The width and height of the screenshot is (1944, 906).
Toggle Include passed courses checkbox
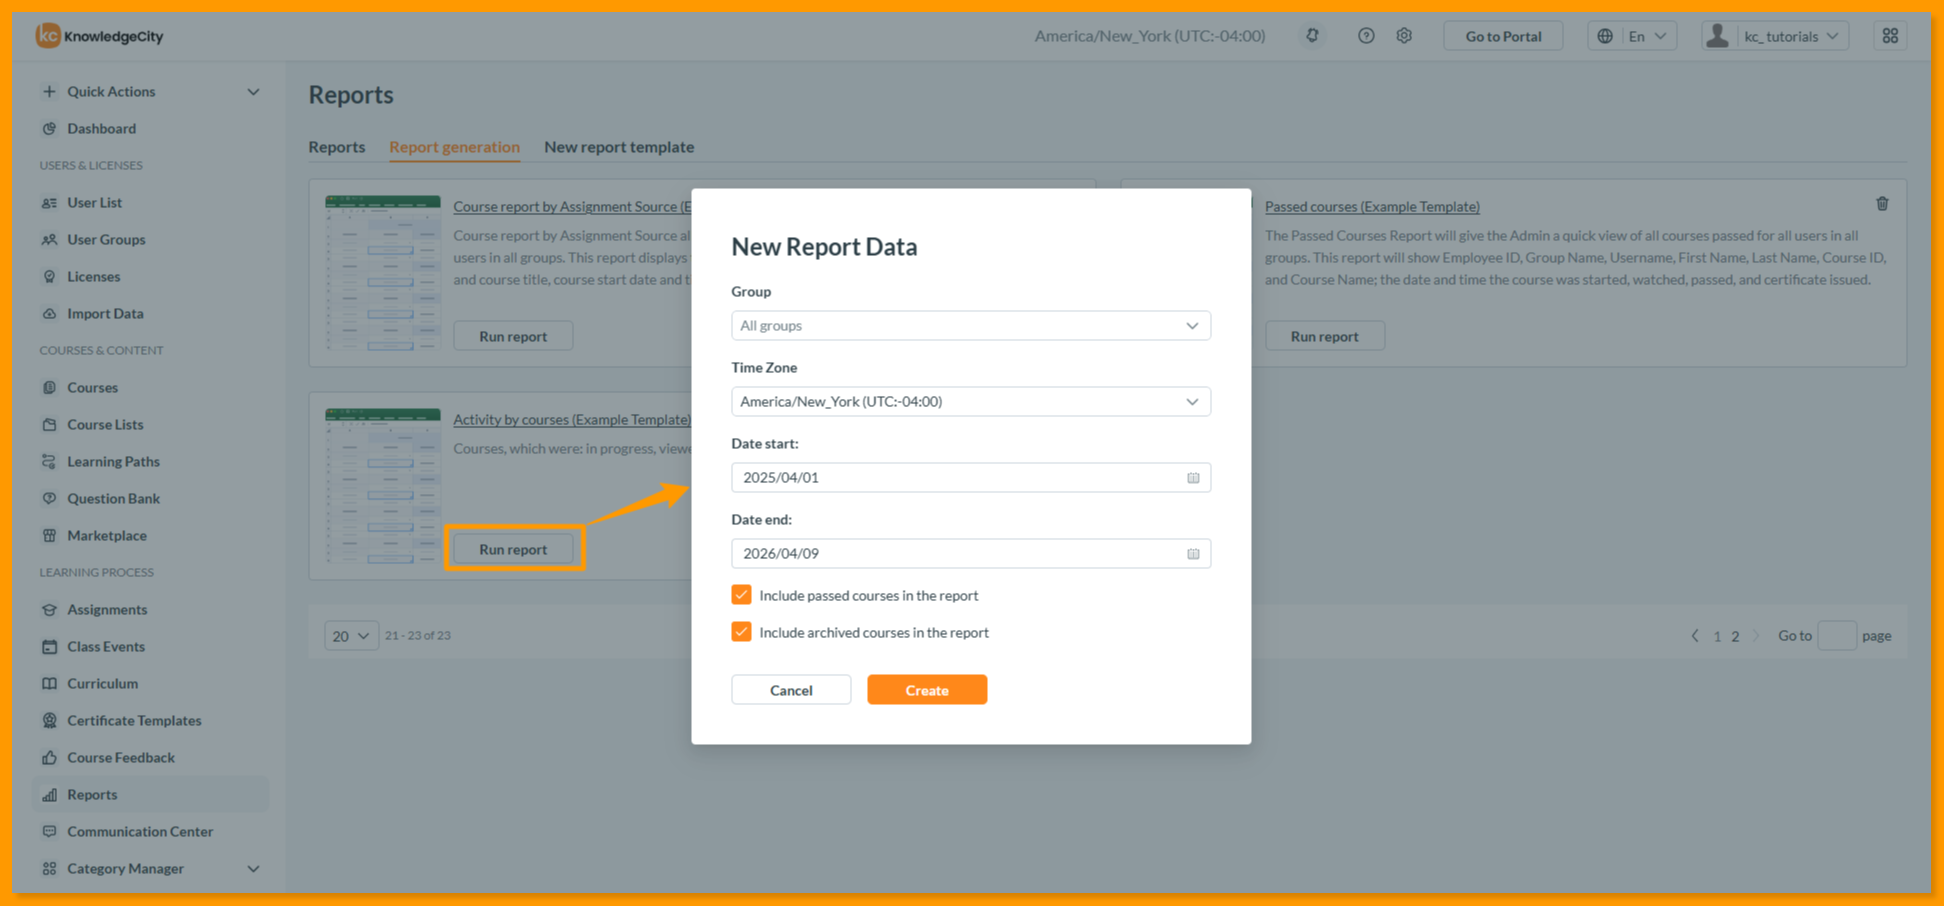[x=741, y=595]
